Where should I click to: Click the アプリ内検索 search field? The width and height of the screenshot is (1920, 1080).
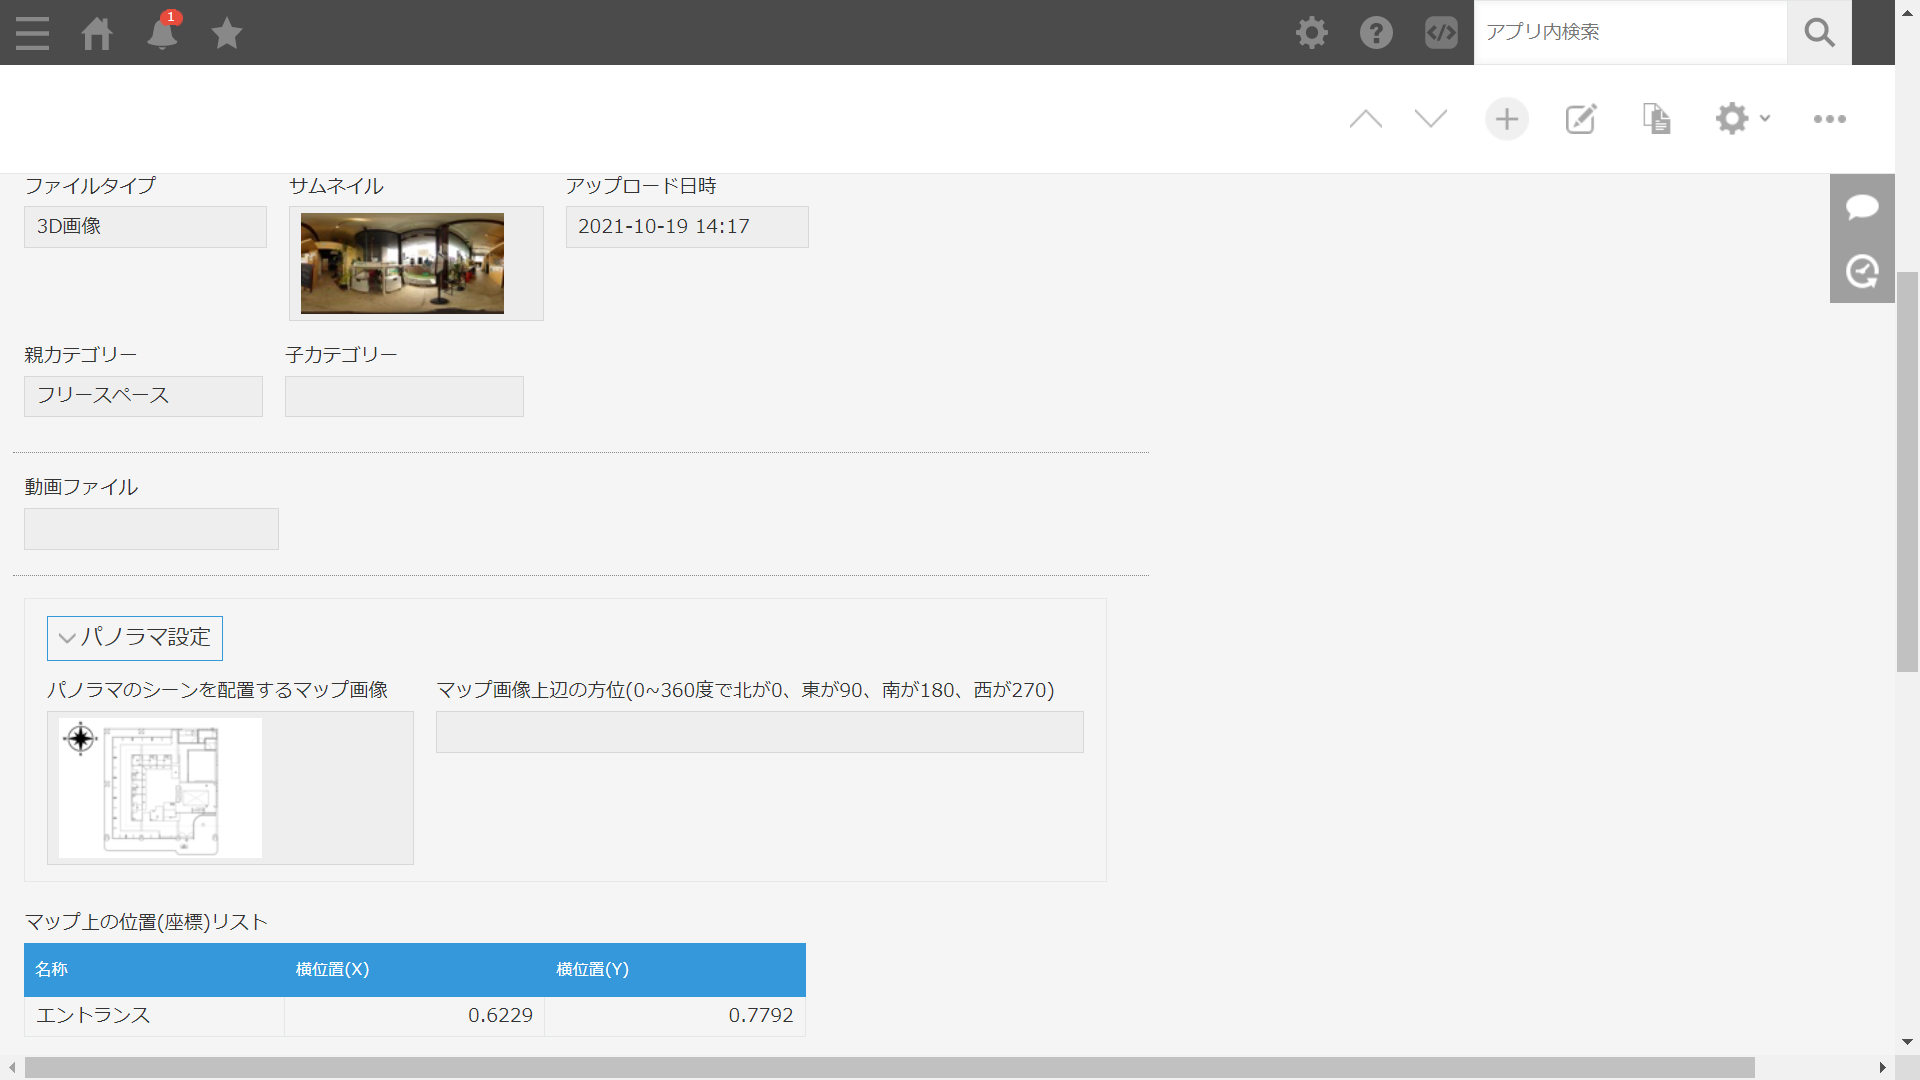tap(1630, 33)
